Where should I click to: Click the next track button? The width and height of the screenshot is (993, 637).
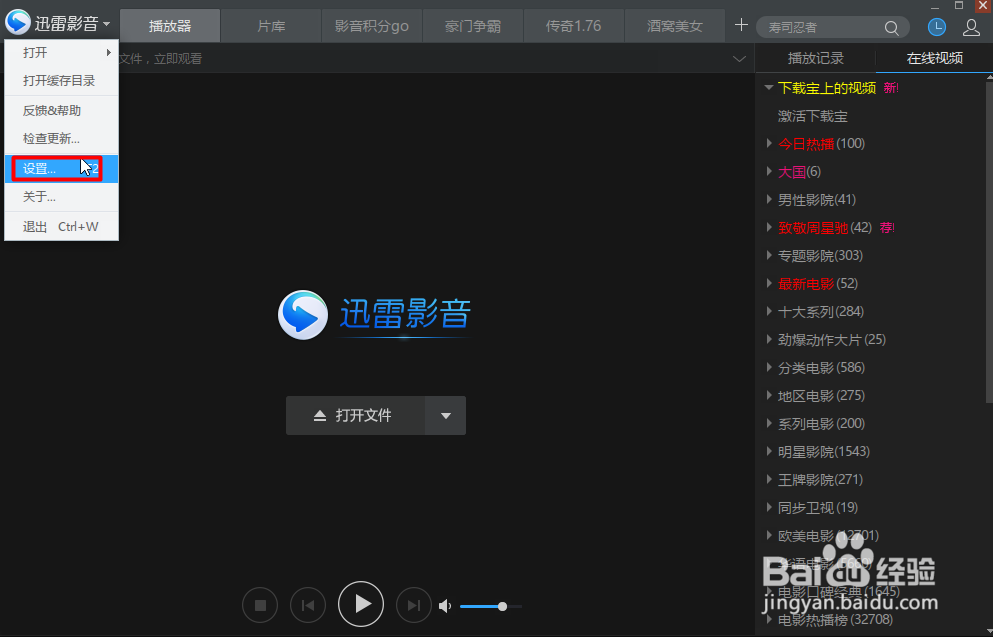coord(414,606)
